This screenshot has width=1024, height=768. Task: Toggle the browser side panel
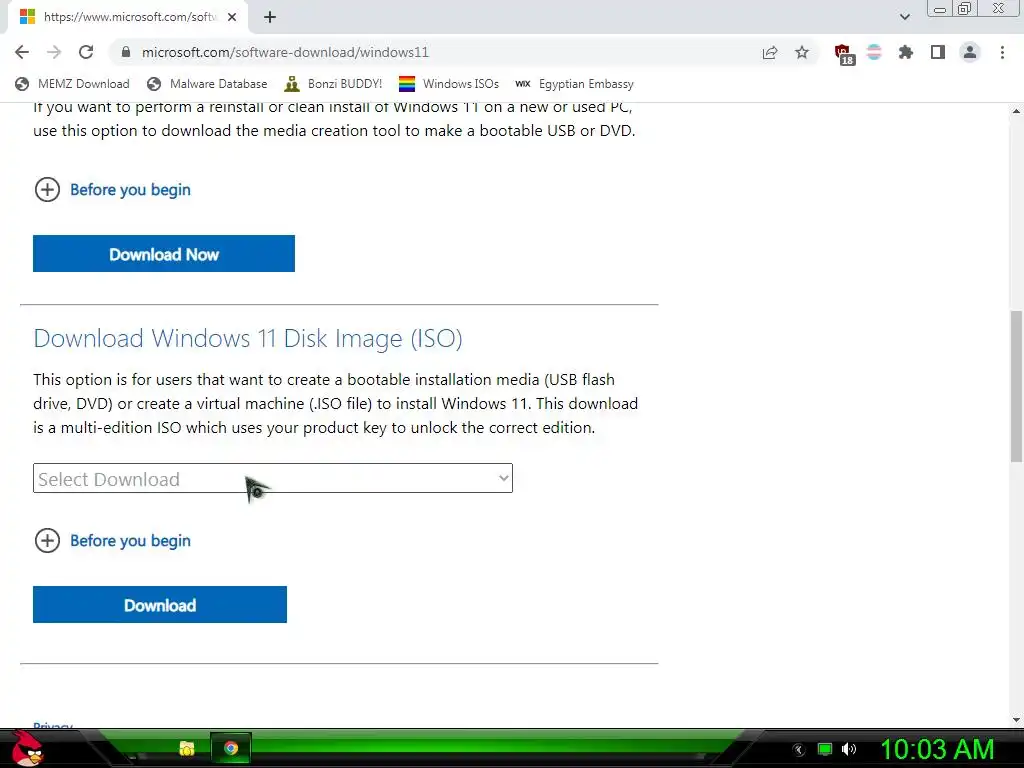click(938, 52)
